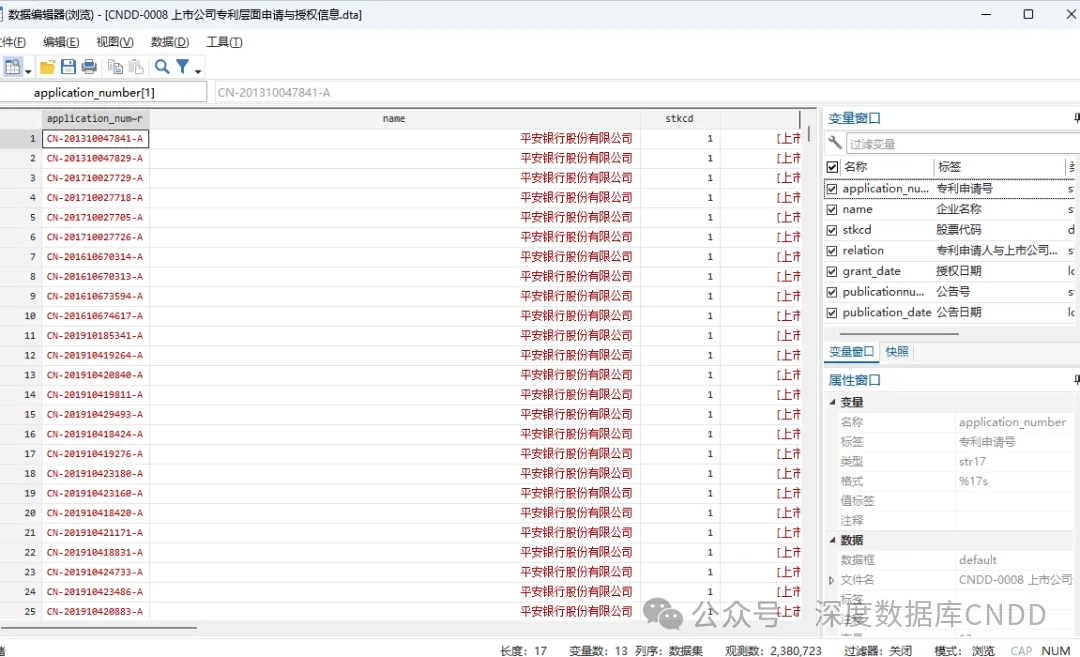Toggle the grant_date variable checkbox

(x=832, y=271)
